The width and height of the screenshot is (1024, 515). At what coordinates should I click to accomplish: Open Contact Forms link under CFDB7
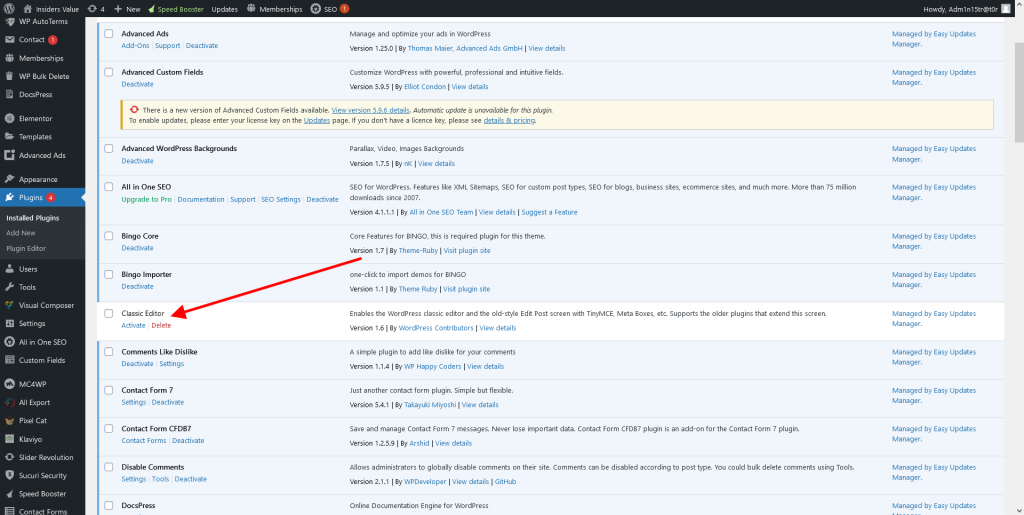(144, 441)
